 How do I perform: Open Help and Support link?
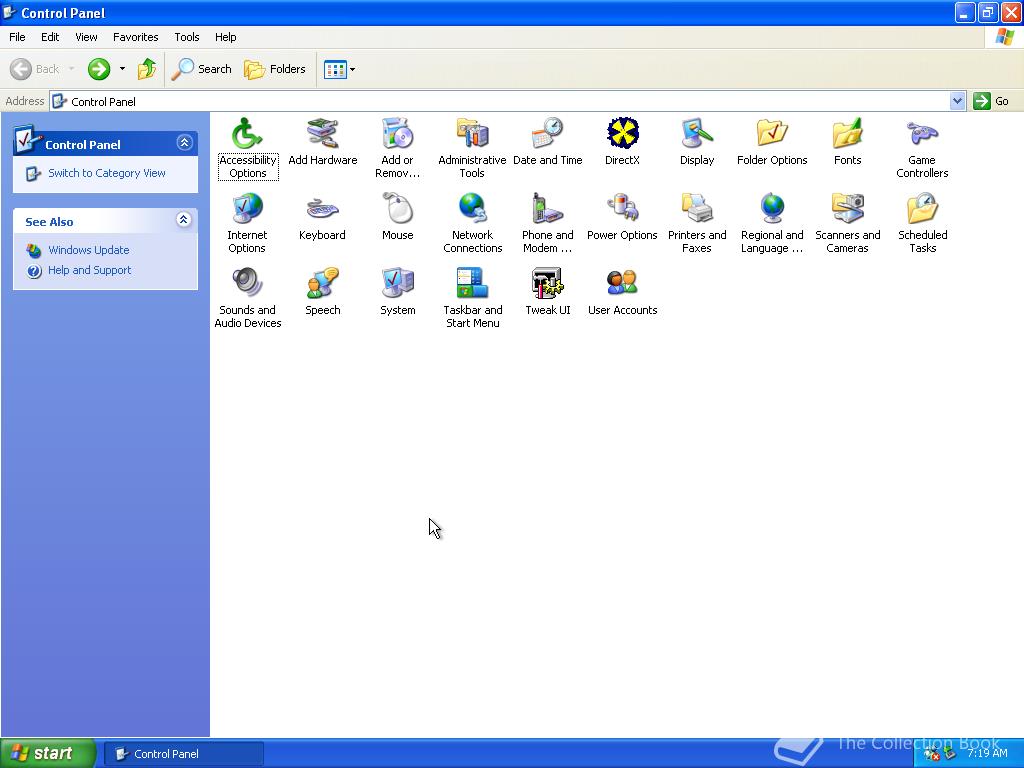(89, 270)
